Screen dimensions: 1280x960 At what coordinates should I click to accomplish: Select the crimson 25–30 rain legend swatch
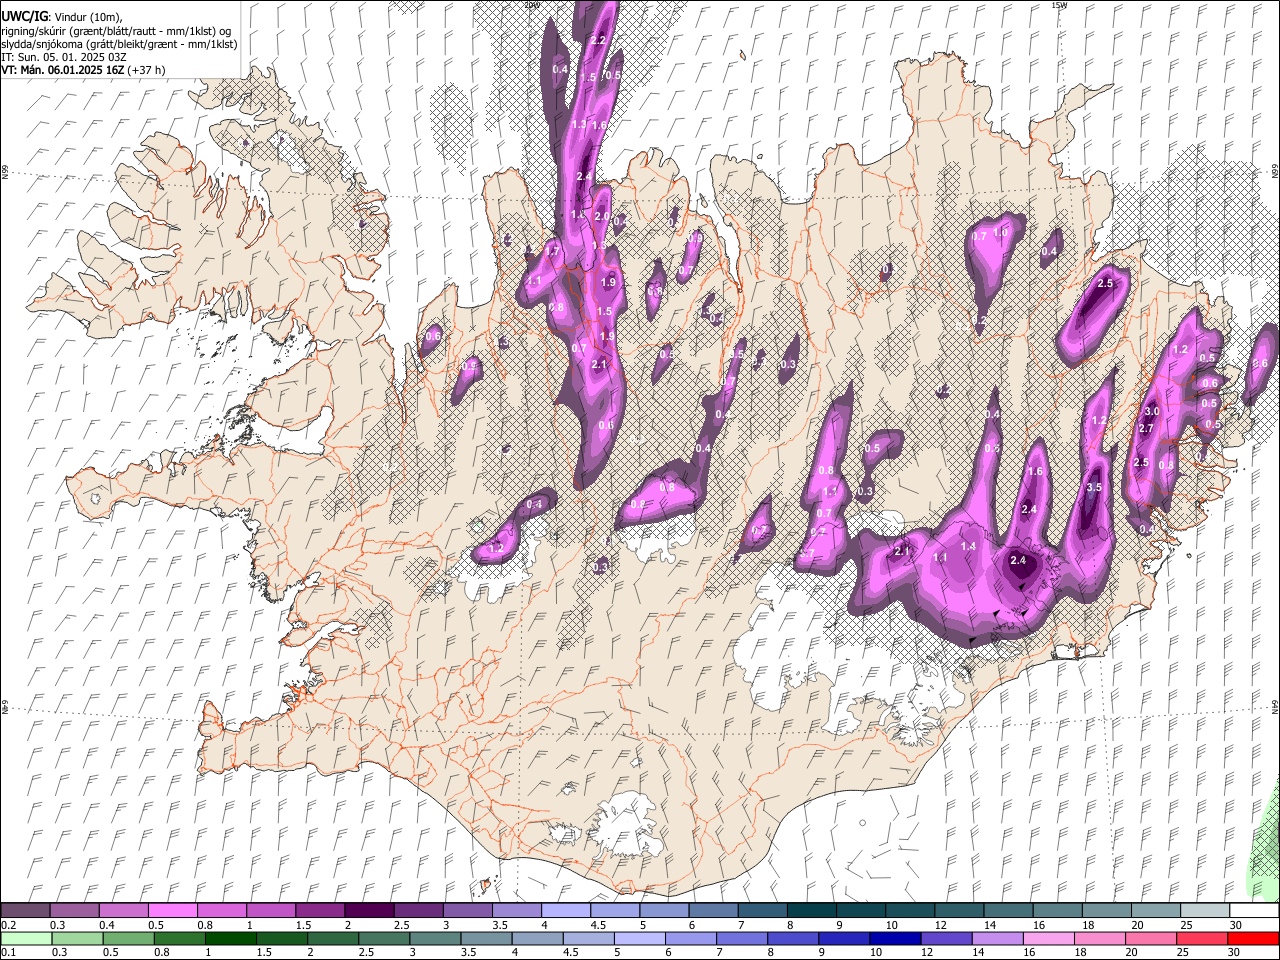(x=1201, y=938)
